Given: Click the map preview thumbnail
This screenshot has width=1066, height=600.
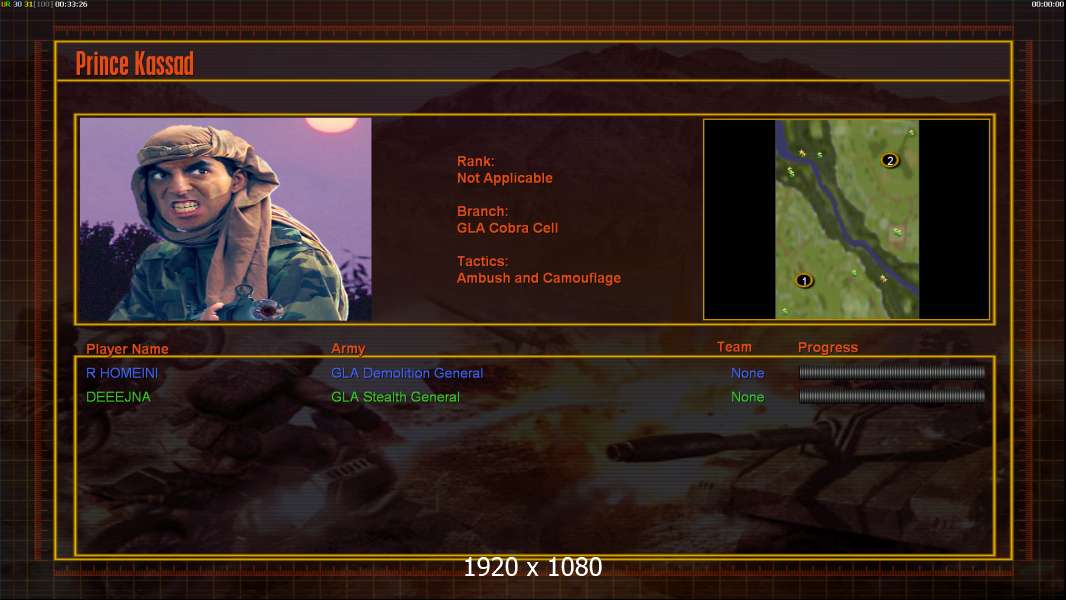Looking at the screenshot, I should click(847, 219).
